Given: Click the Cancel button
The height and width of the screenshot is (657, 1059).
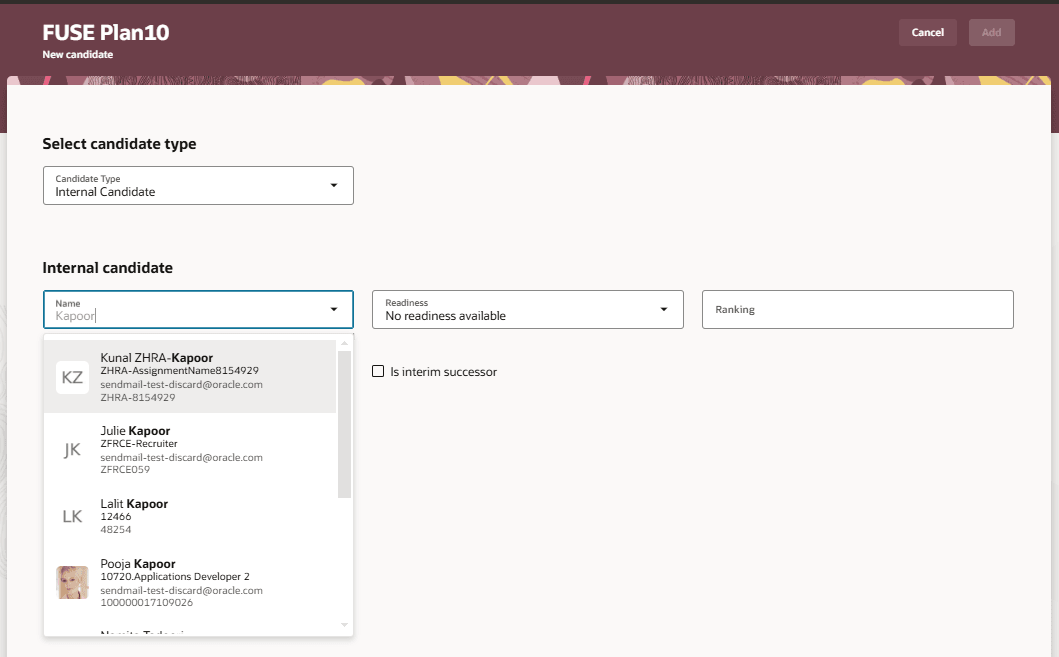Looking at the screenshot, I should 927,32.
